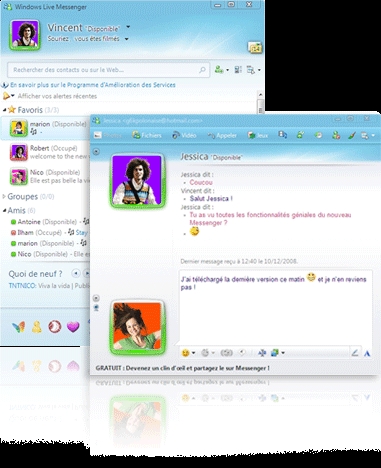This screenshot has width=381, height=468.
Task: Click the contact search field
Action: [x=109, y=70]
